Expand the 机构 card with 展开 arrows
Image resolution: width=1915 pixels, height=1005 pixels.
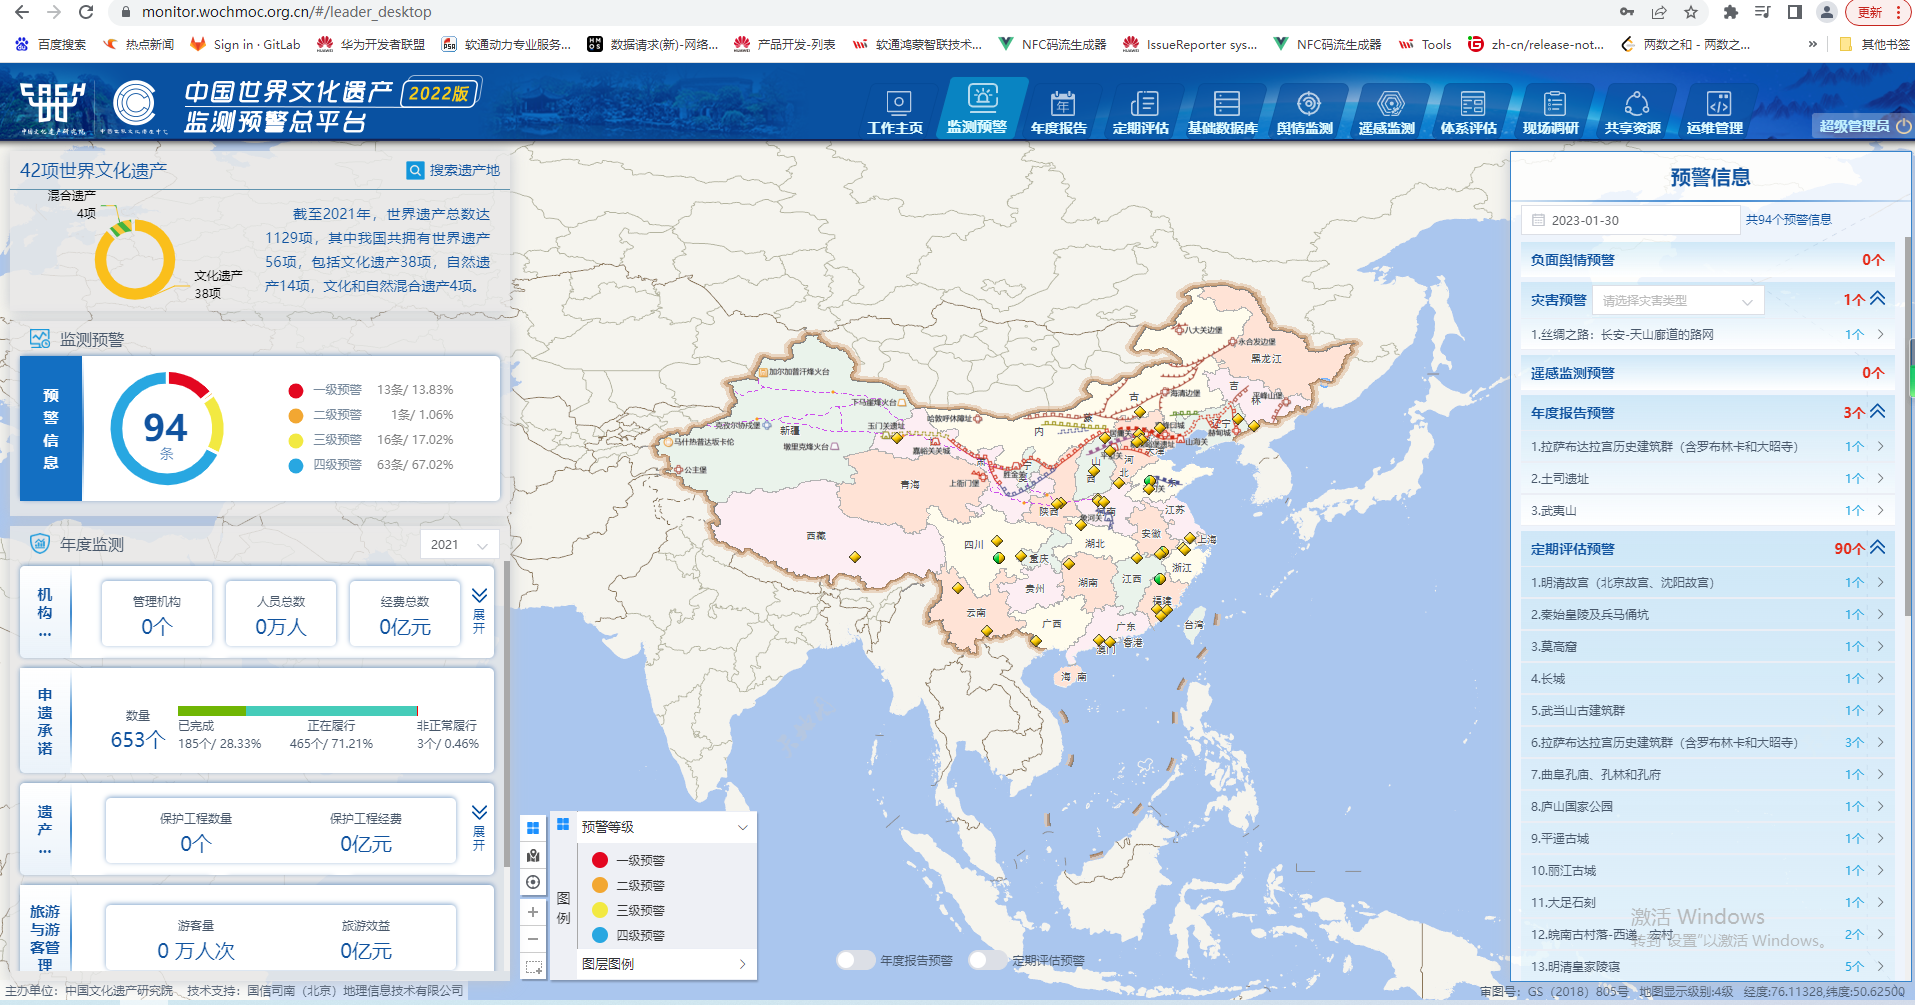(x=479, y=611)
